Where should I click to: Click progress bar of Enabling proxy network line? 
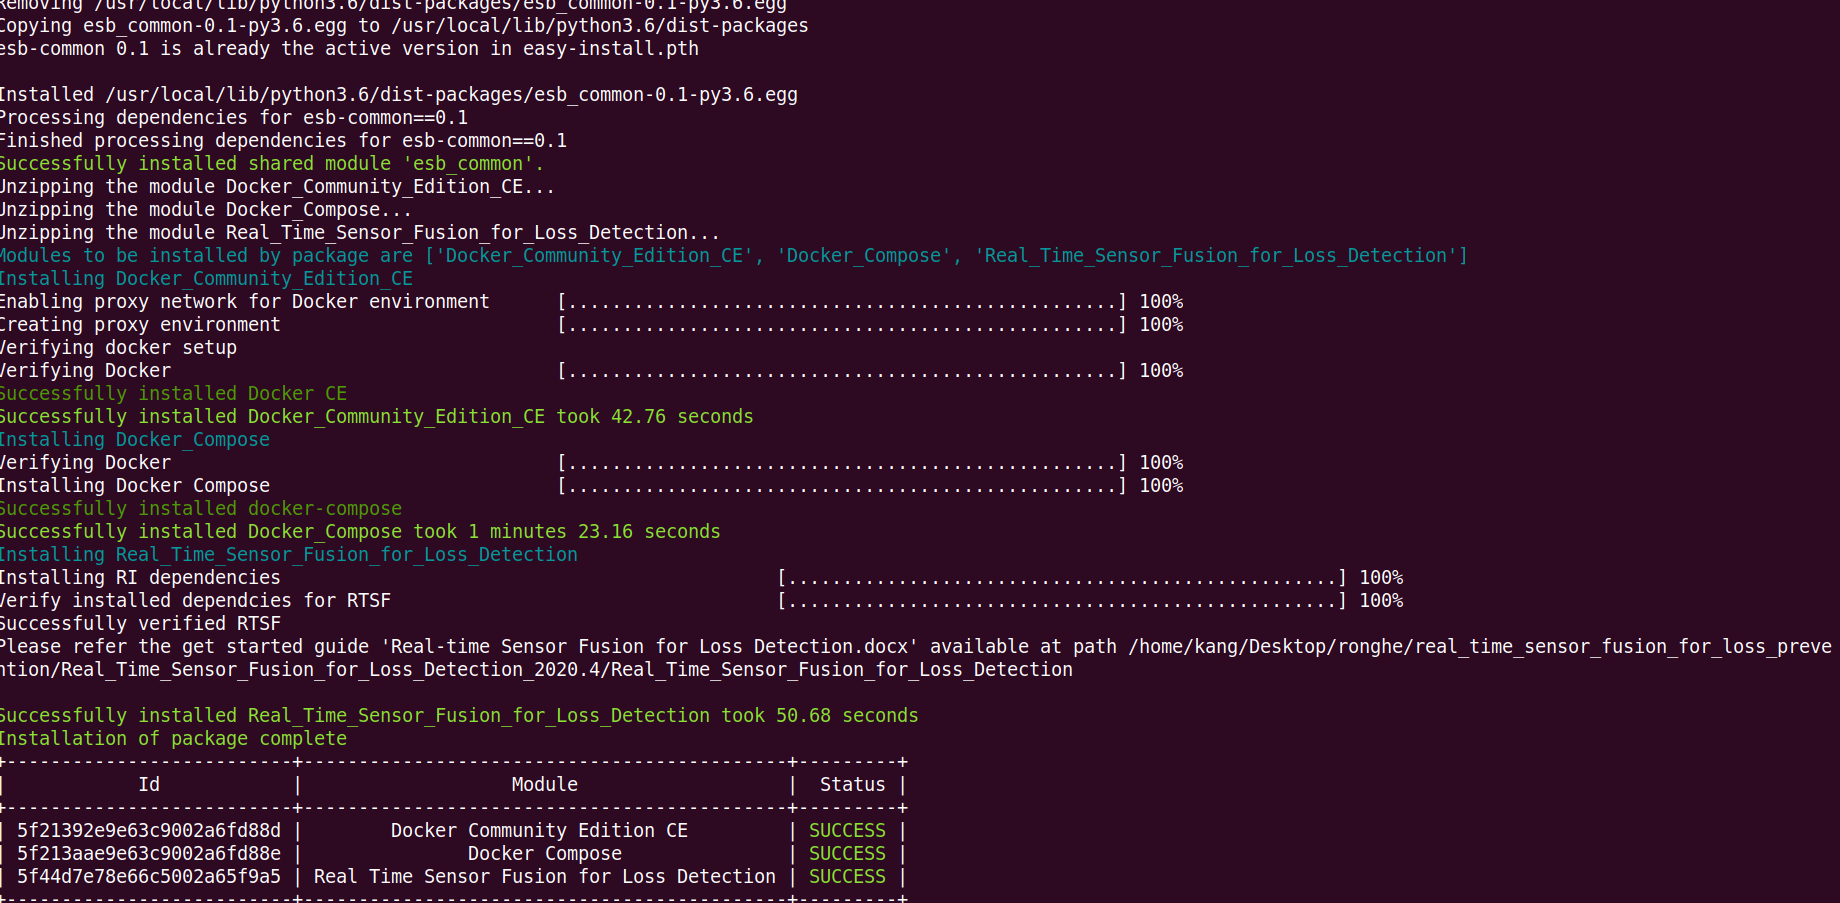842,302
